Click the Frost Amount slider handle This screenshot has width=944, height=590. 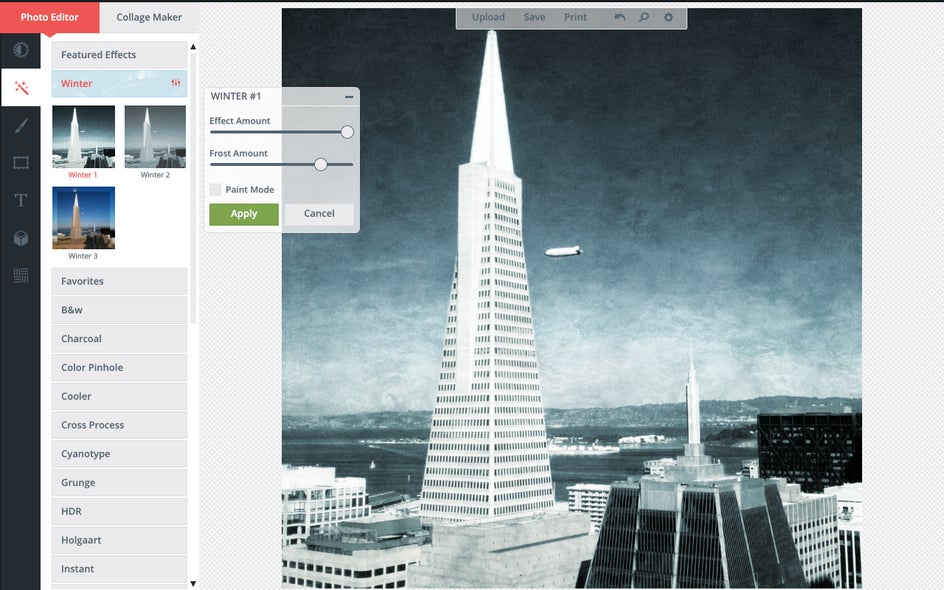coord(320,164)
